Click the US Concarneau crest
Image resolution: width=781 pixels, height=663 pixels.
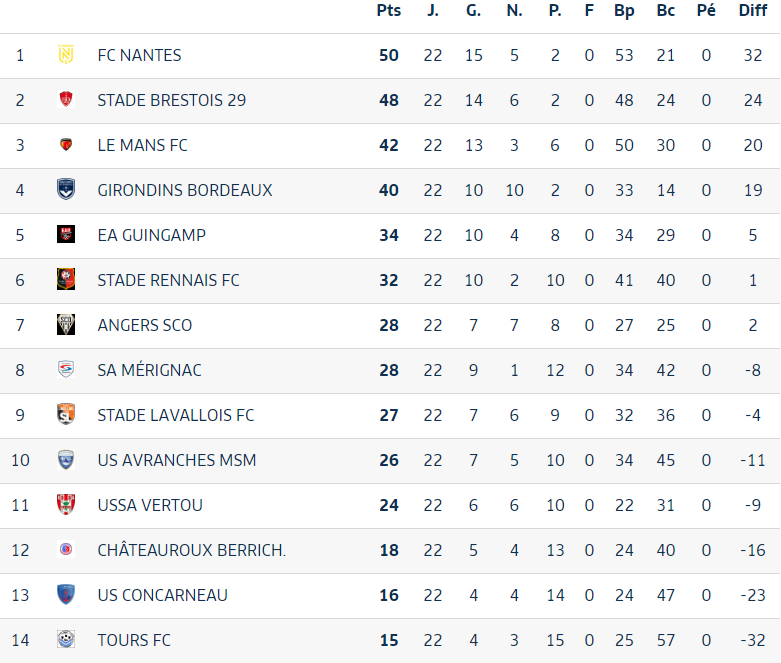point(66,595)
